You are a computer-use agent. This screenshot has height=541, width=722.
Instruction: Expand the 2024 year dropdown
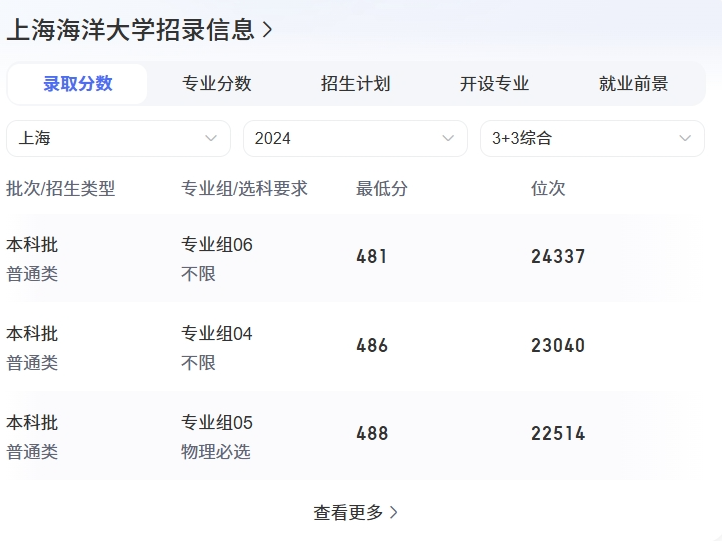pos(355,138)
